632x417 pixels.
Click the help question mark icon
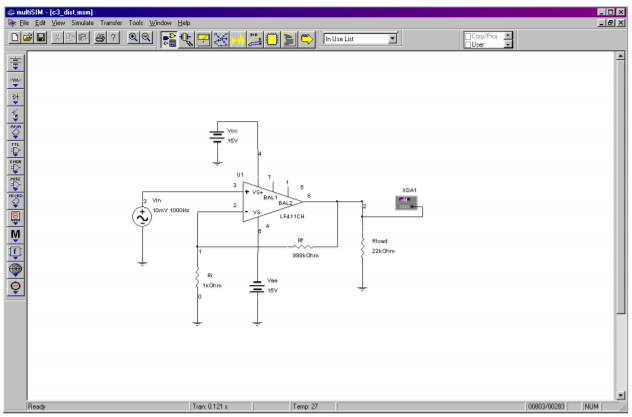point(115,38)
